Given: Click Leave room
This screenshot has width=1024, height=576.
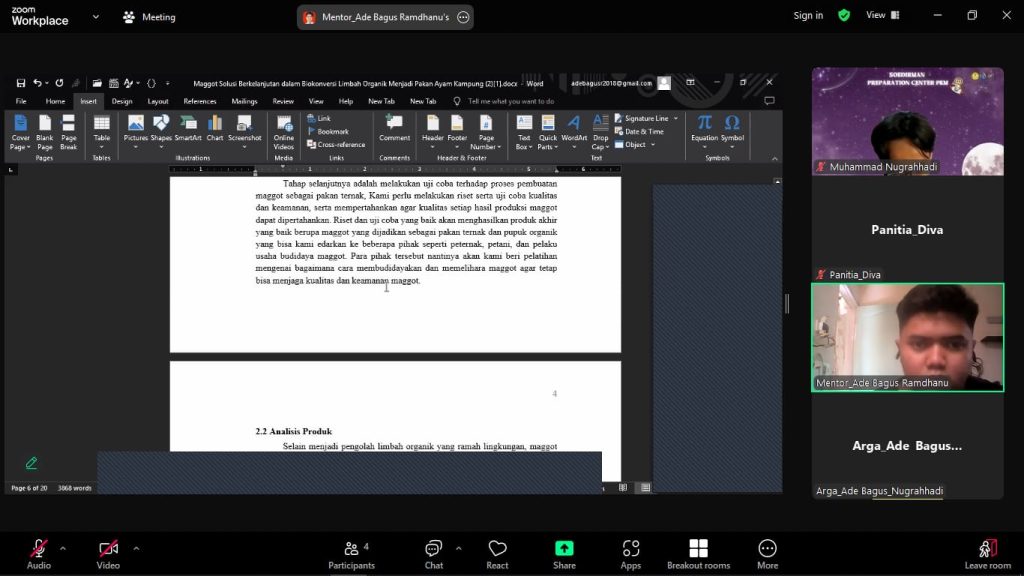Looking at the screenshot, I should [987, 551].
